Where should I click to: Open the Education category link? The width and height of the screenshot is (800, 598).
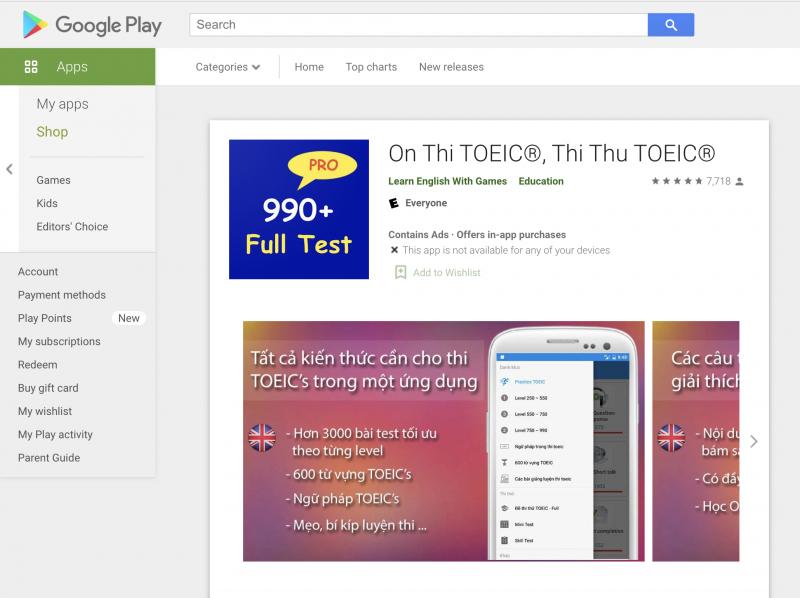coord(541,181)
